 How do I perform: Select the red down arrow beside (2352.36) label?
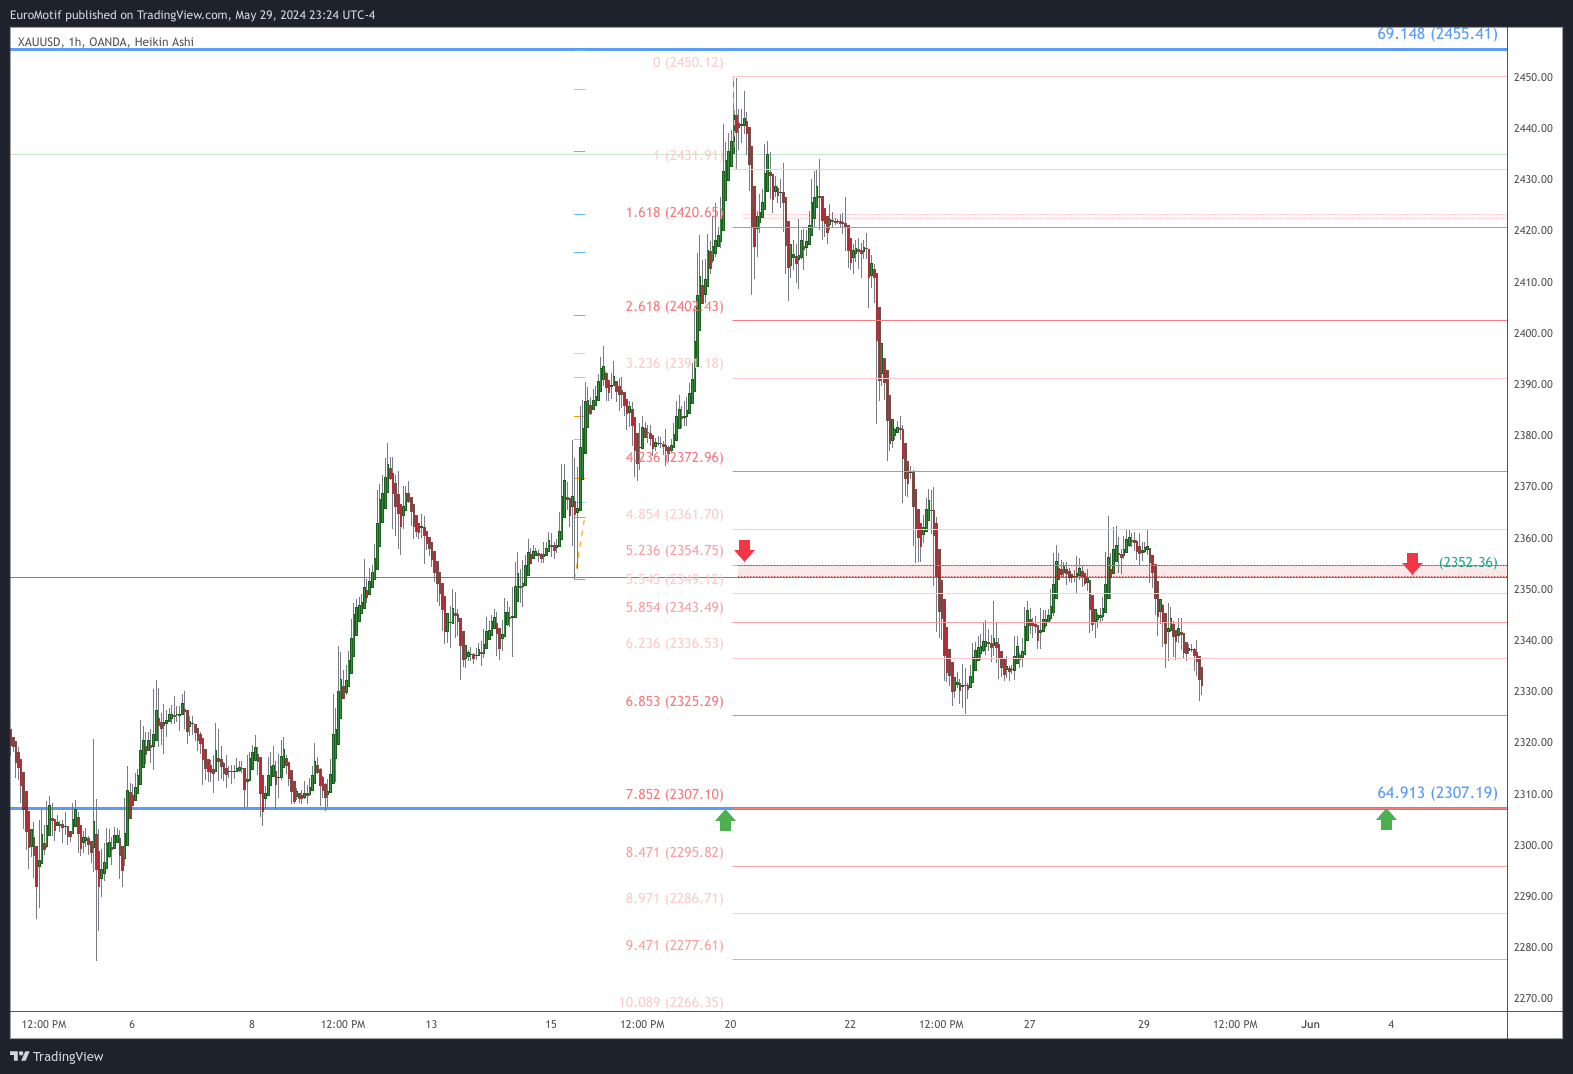(x=1412, y=563)
